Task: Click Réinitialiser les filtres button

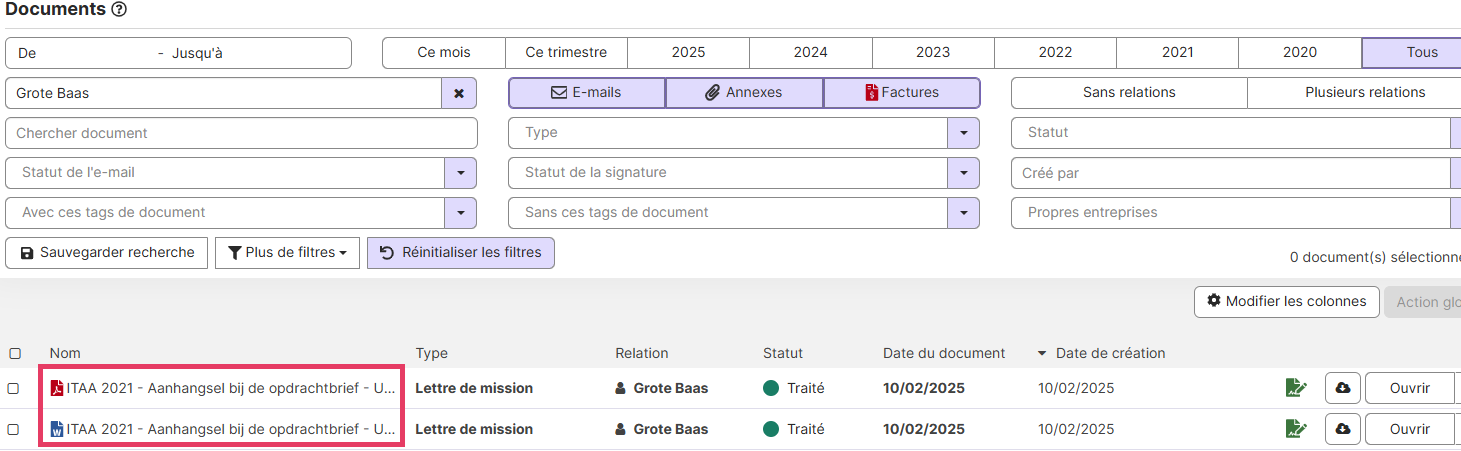Action: [461, 253]
